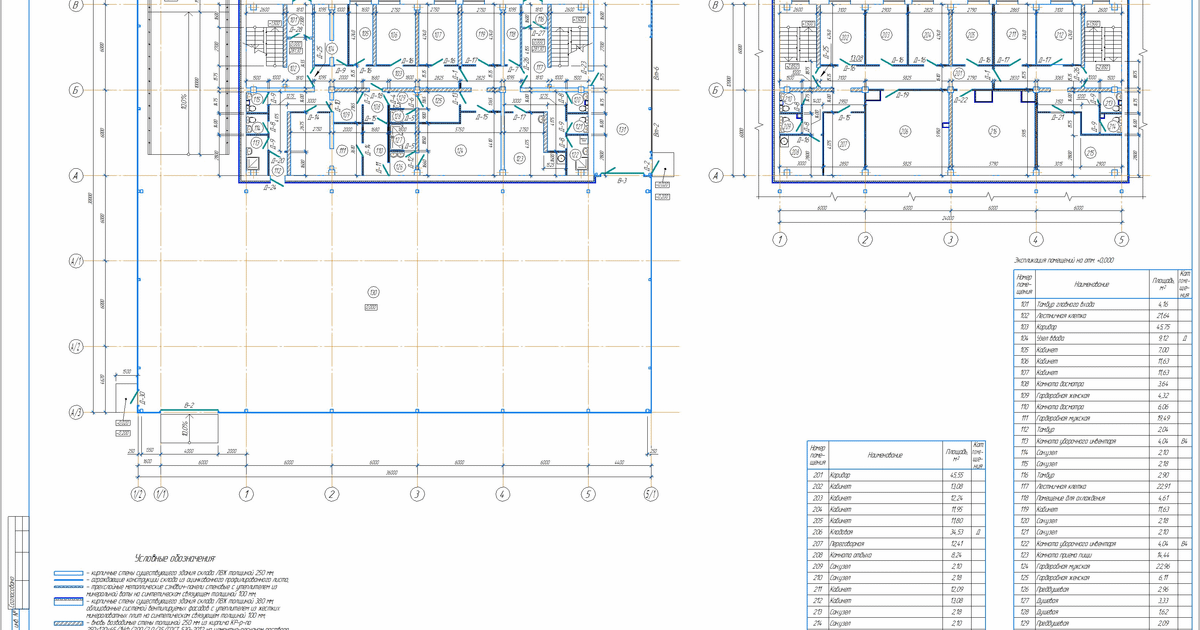This screenshot has height=630, width=1200.
Task: Click axis letter 'Б' left of left plan
Action: click(75, 90)
